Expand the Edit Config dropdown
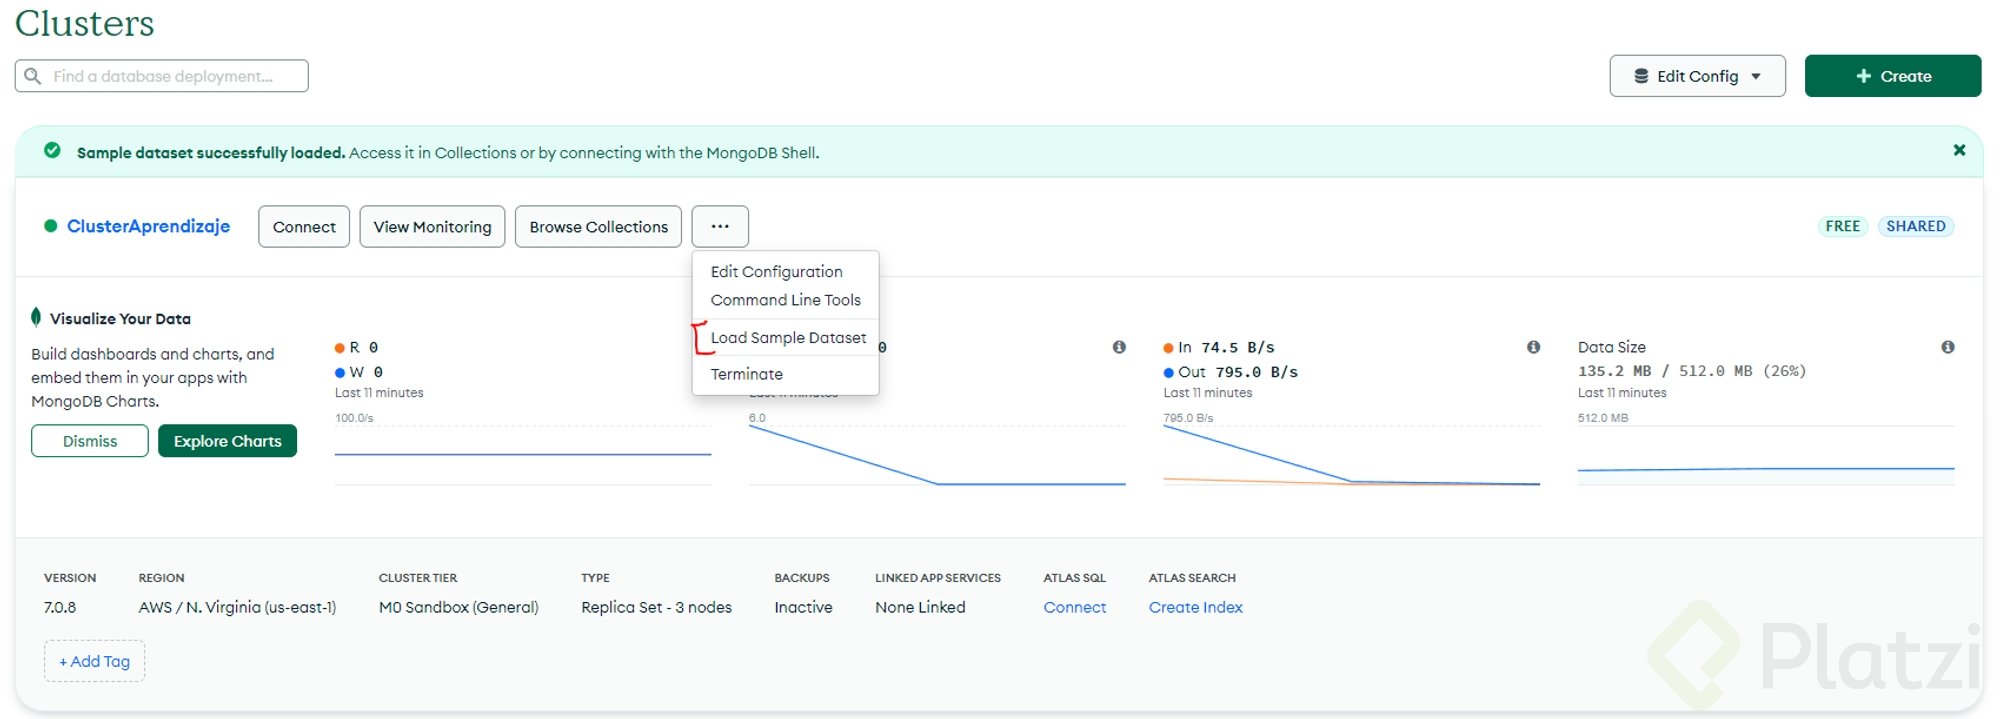Image resolution: width=2000 pixels, height=719 pixels. coord(1697,76)
